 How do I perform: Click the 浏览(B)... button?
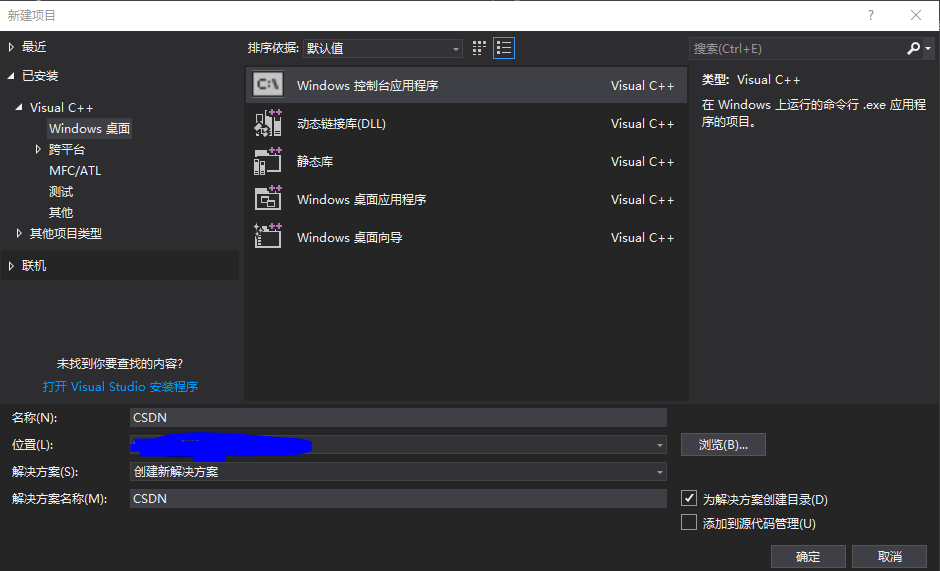click(x=722, y=445)
